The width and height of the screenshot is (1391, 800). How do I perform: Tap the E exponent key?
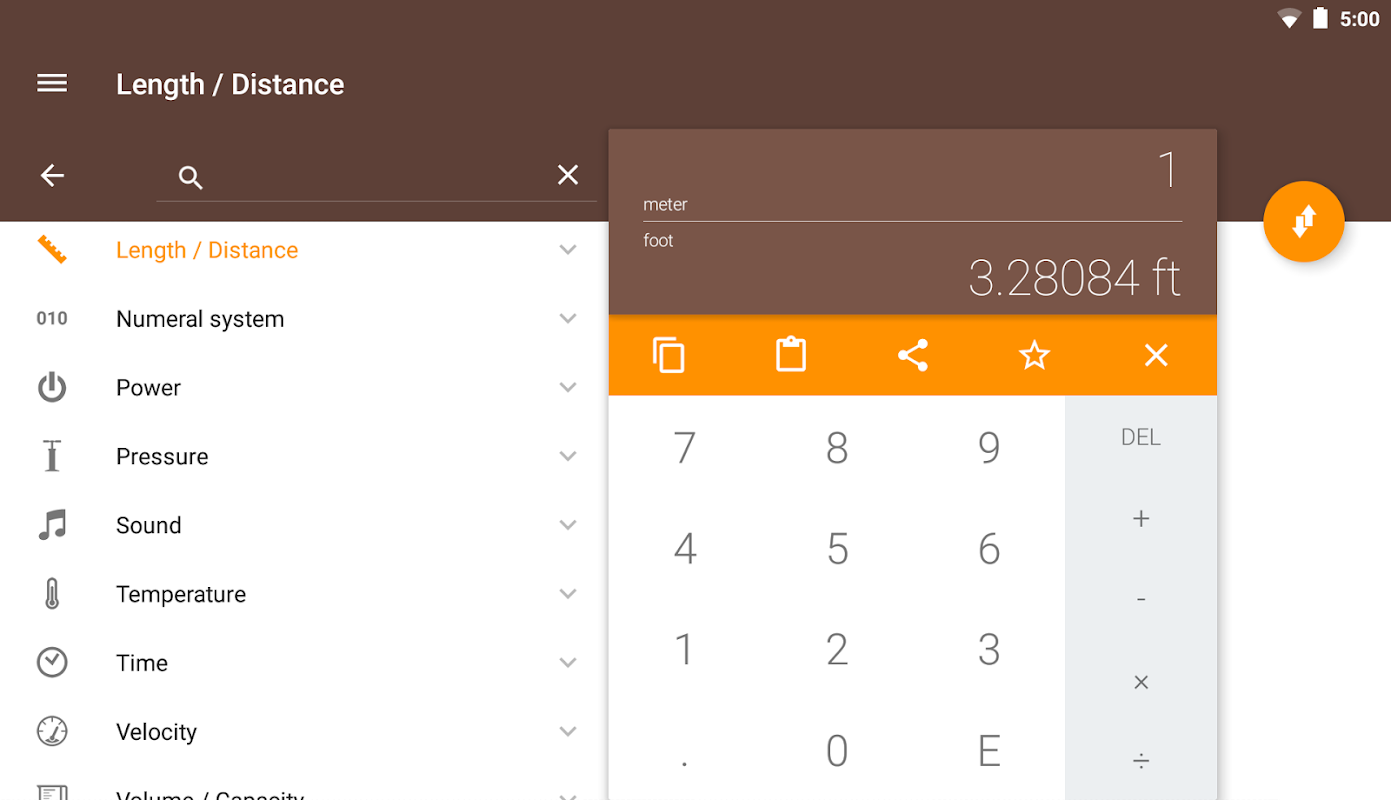click(989, 751)
